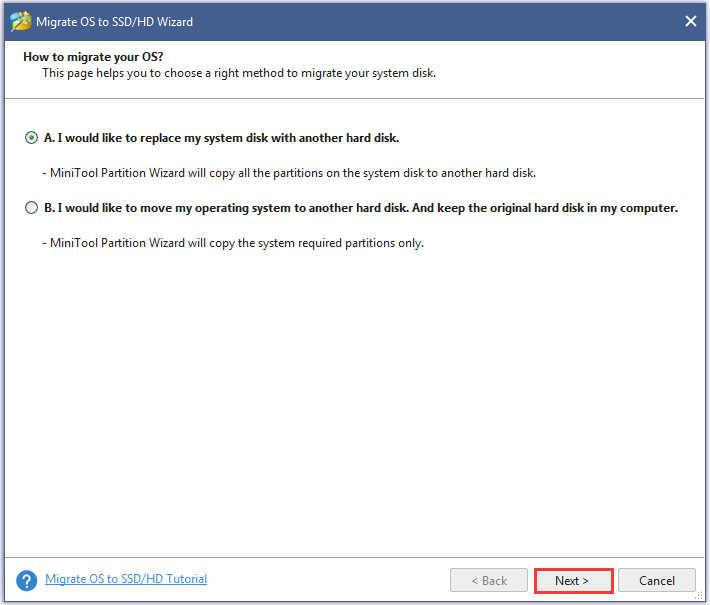Screen dimensions: 710x605
Task: Click the blue help question mark icon
Action: [x=27, y=581]
